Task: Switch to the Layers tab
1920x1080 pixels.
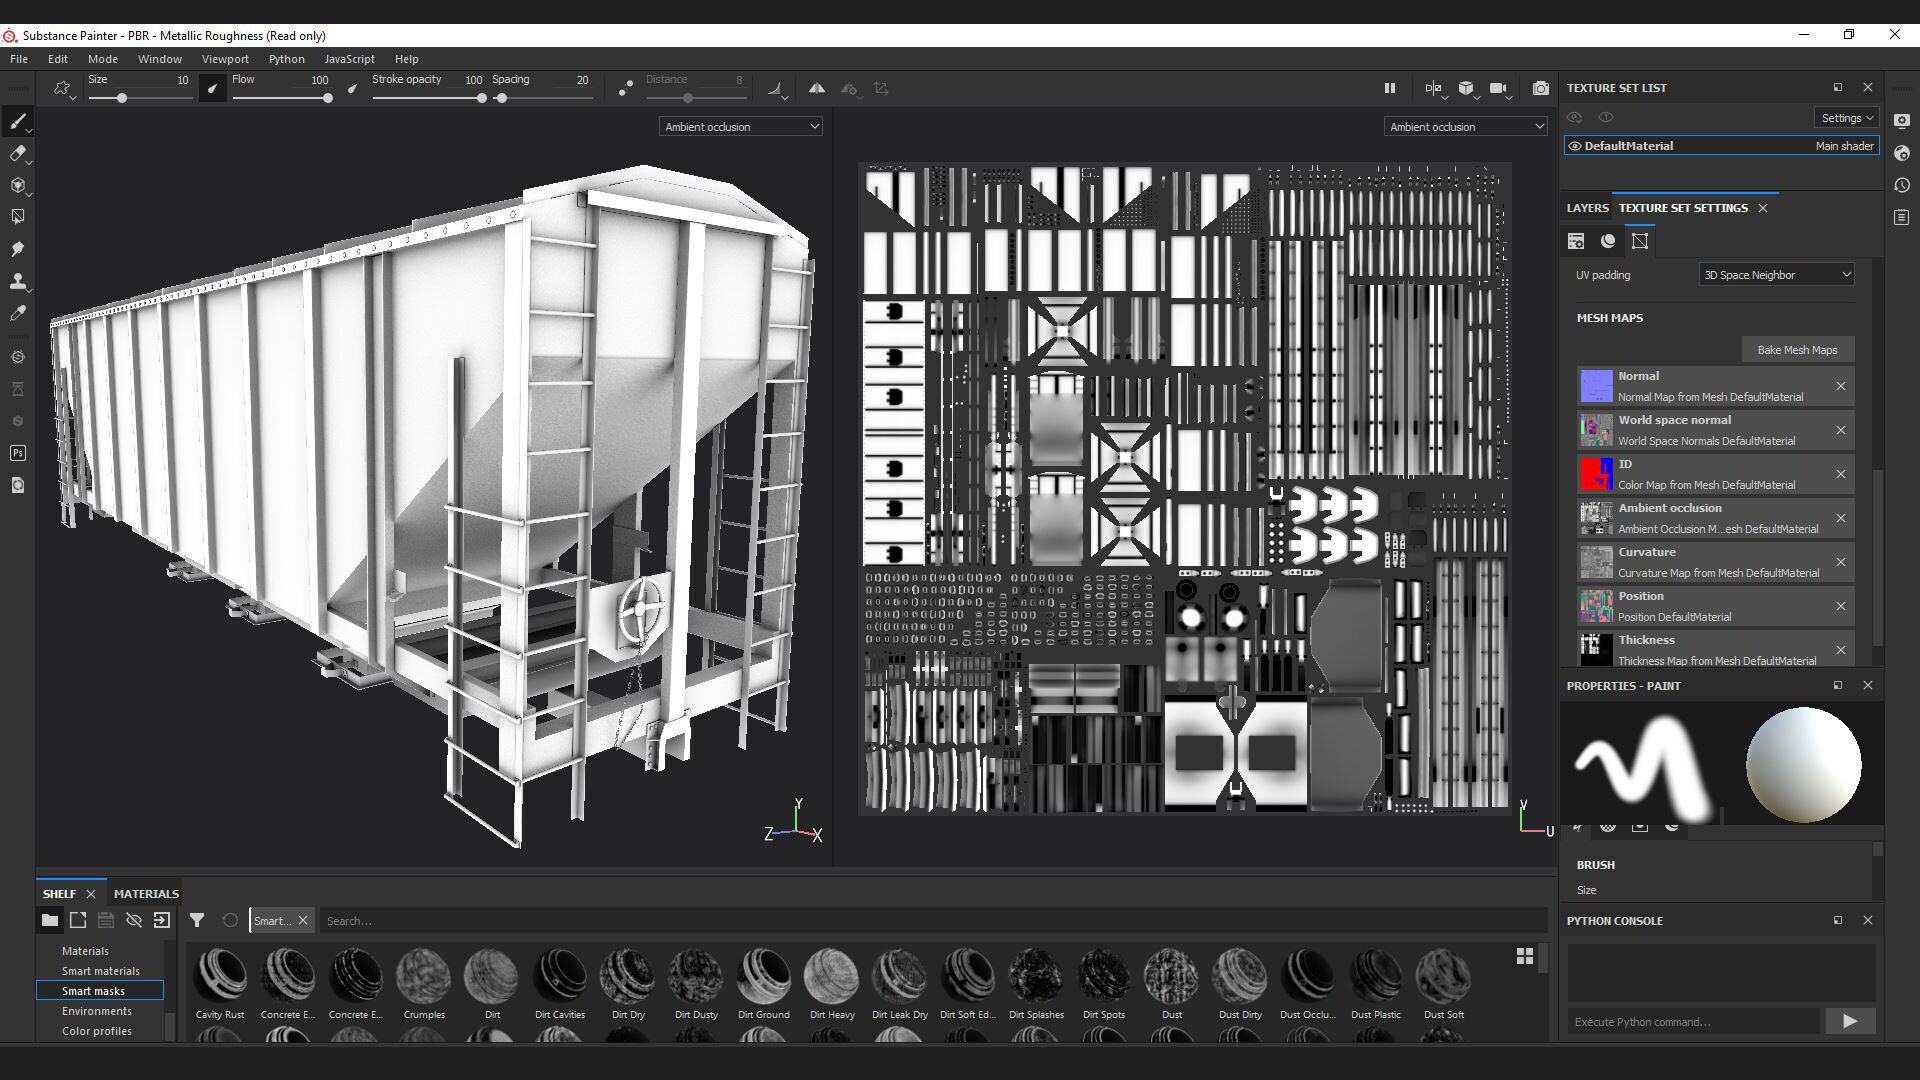Action: [x=1587, y=208]
